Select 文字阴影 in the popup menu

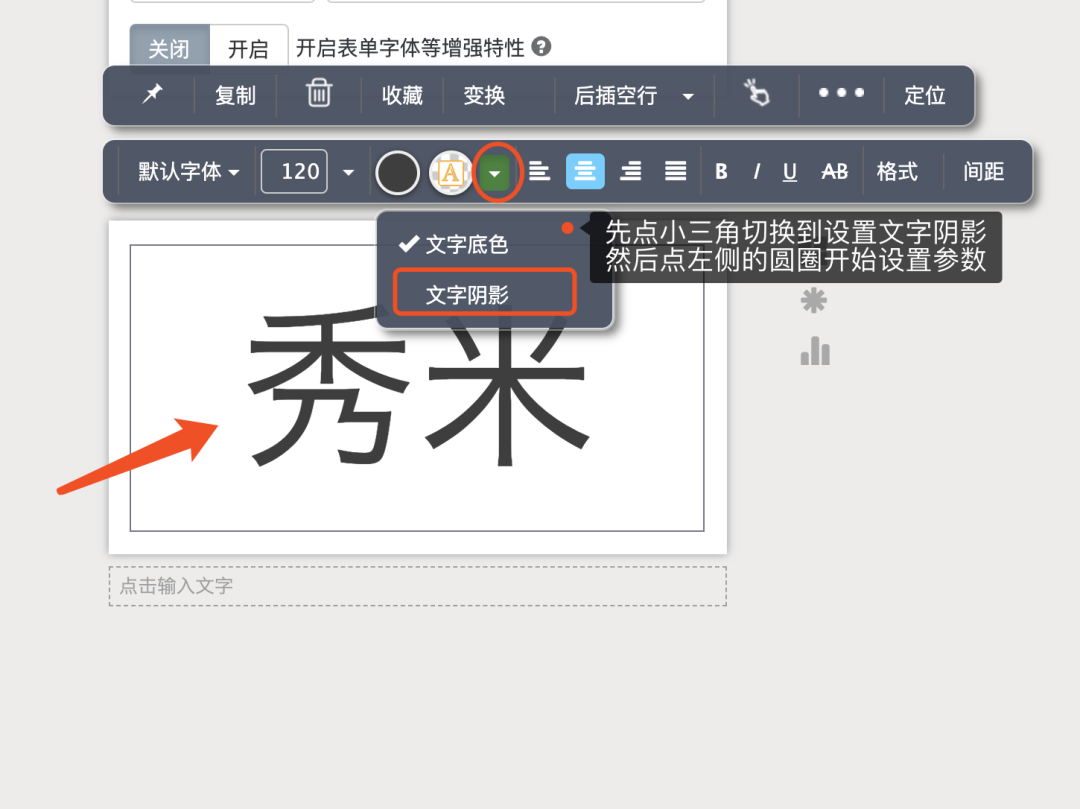[x=483, y=291]
